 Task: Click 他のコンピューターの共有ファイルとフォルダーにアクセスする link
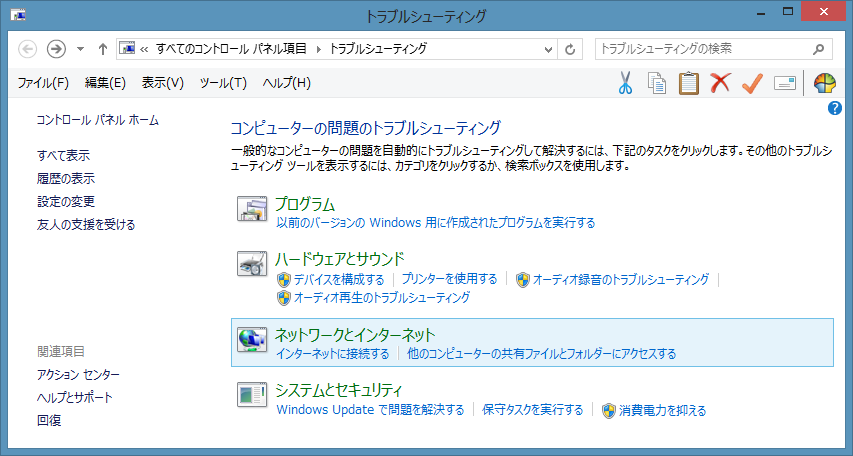[x=541, y=354]
